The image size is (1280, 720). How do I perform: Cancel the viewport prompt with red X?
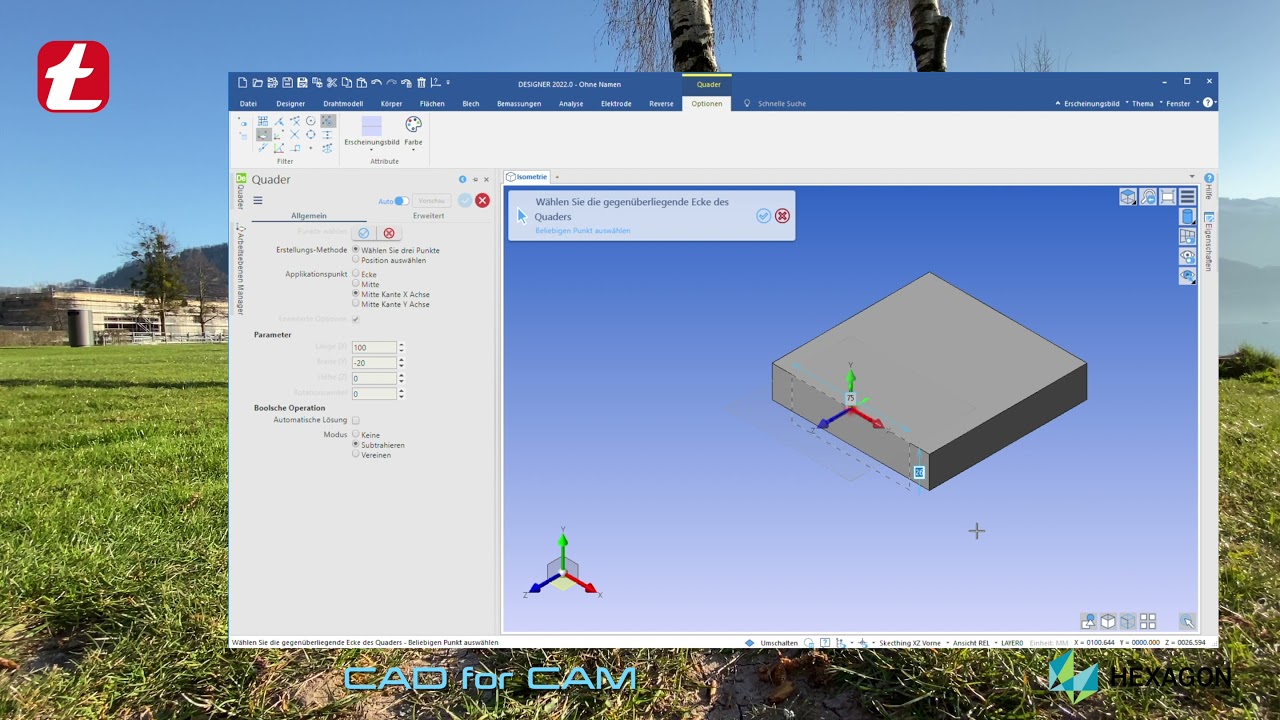782,216
